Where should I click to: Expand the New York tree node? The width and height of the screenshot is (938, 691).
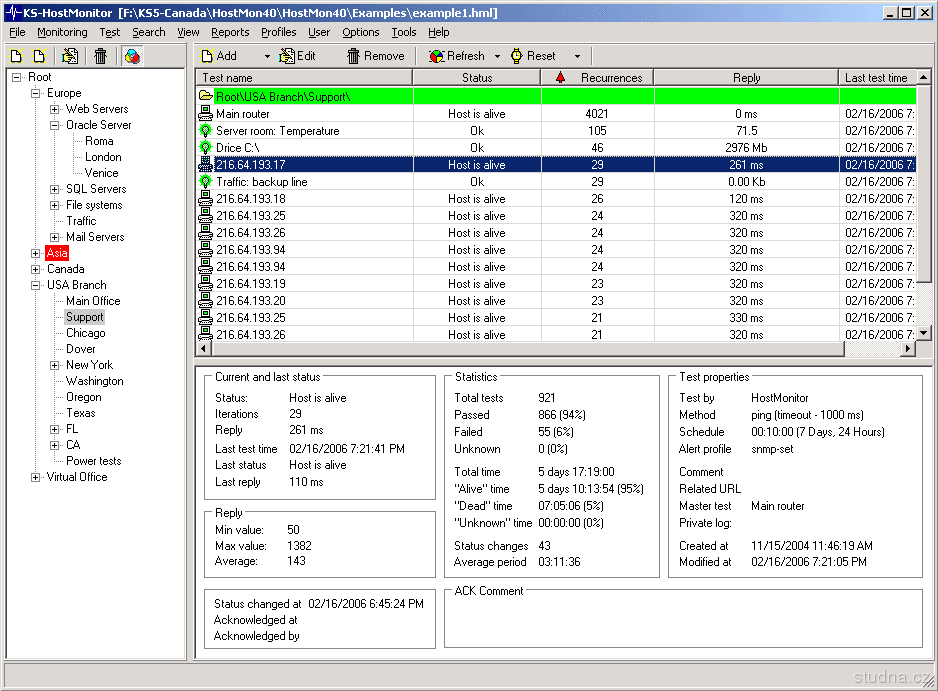point(55,365)
